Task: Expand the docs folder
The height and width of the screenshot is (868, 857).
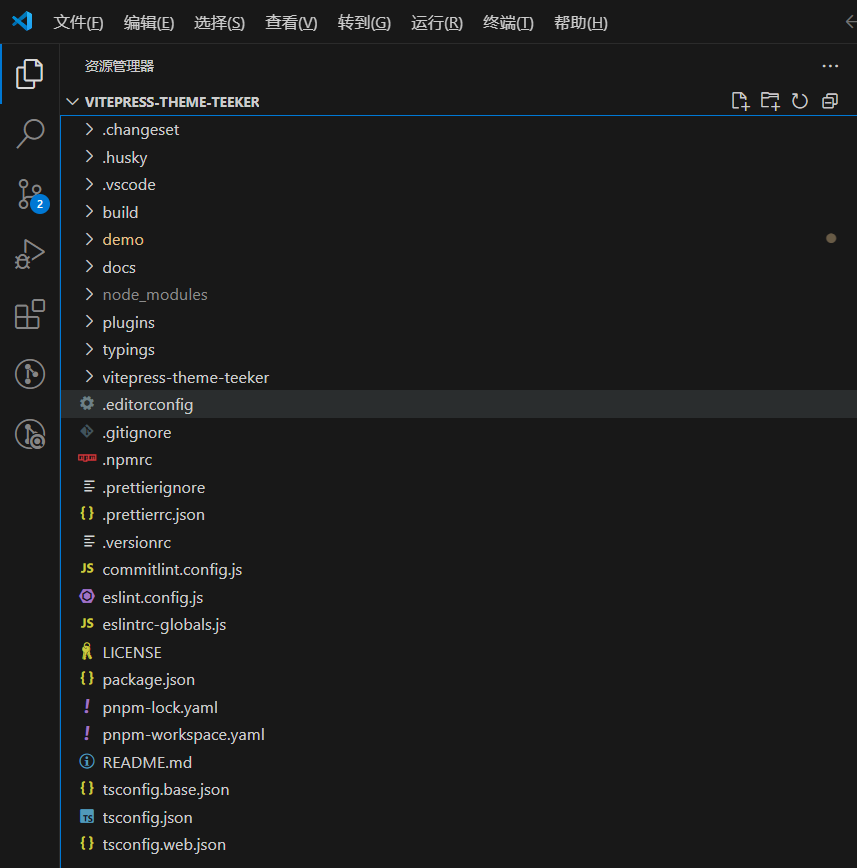Action: click(x=89, y=266)
